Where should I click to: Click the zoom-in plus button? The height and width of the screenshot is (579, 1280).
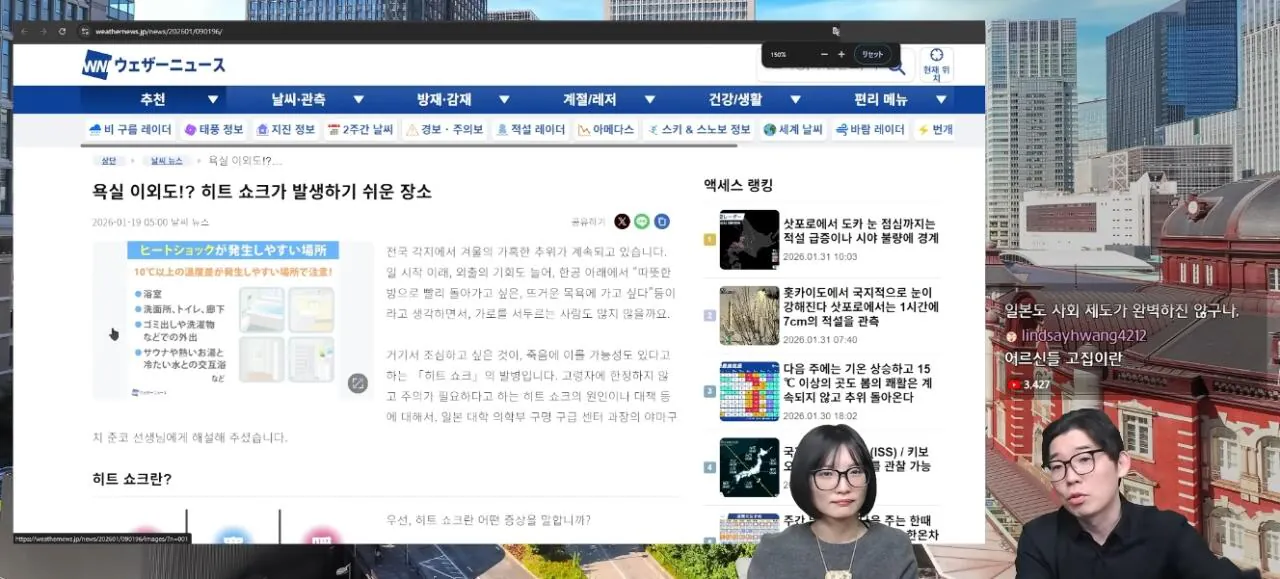841,54
